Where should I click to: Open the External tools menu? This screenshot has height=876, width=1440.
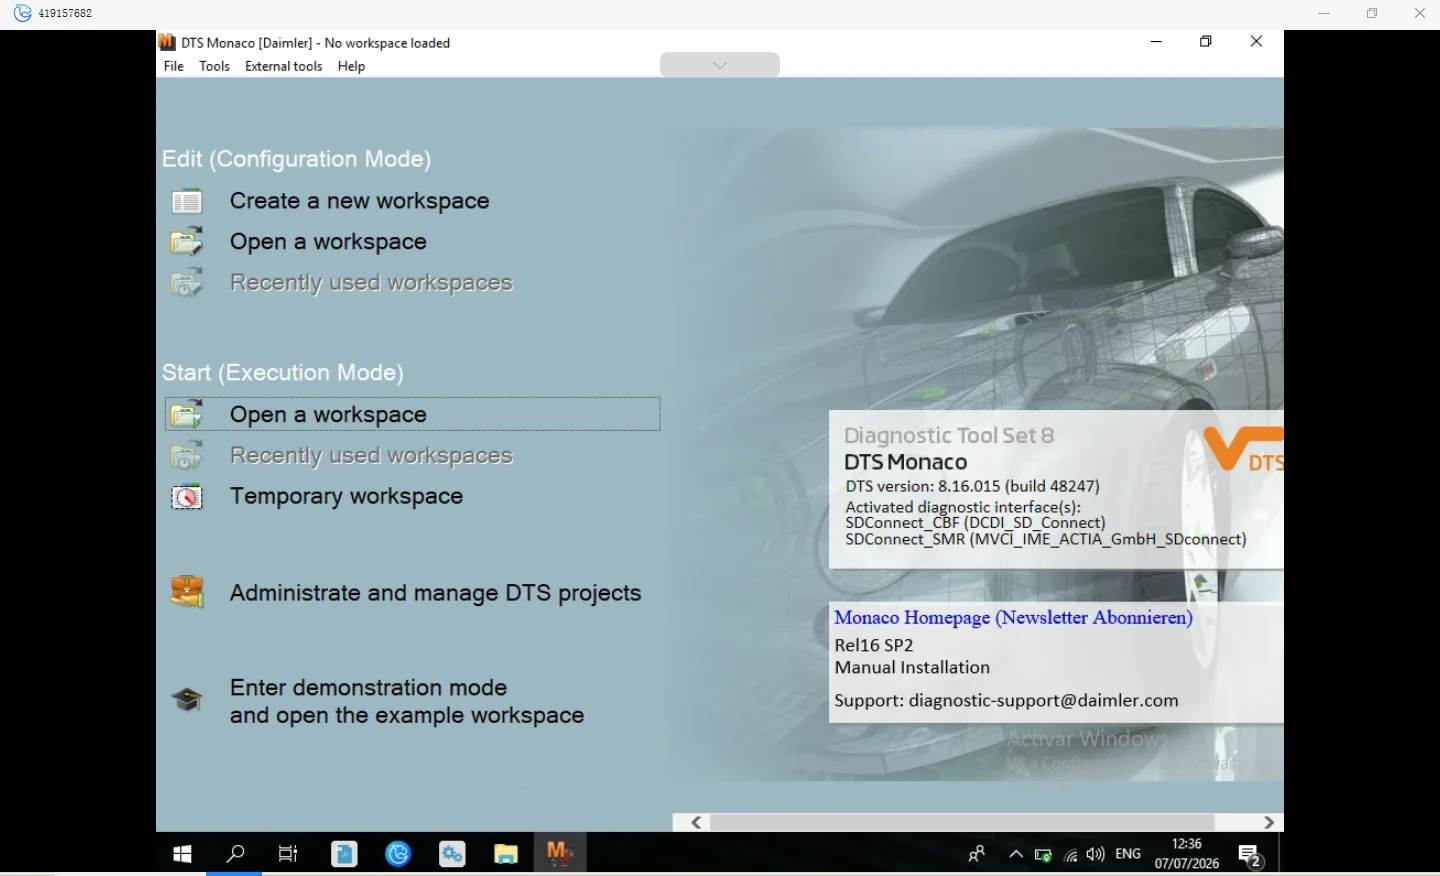click(x=284, y=66)
